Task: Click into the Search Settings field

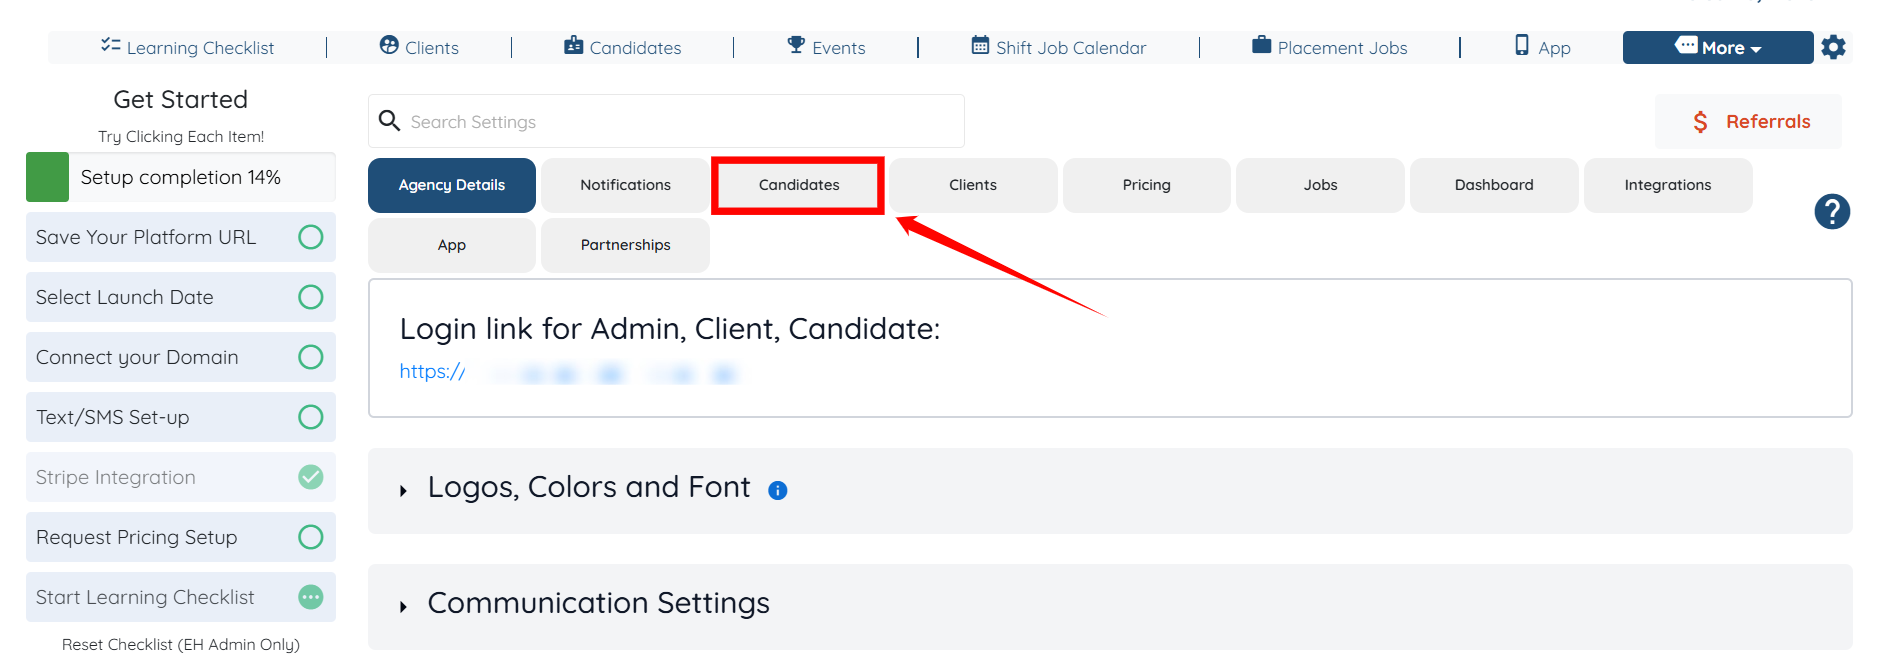Action: point(680,122)
